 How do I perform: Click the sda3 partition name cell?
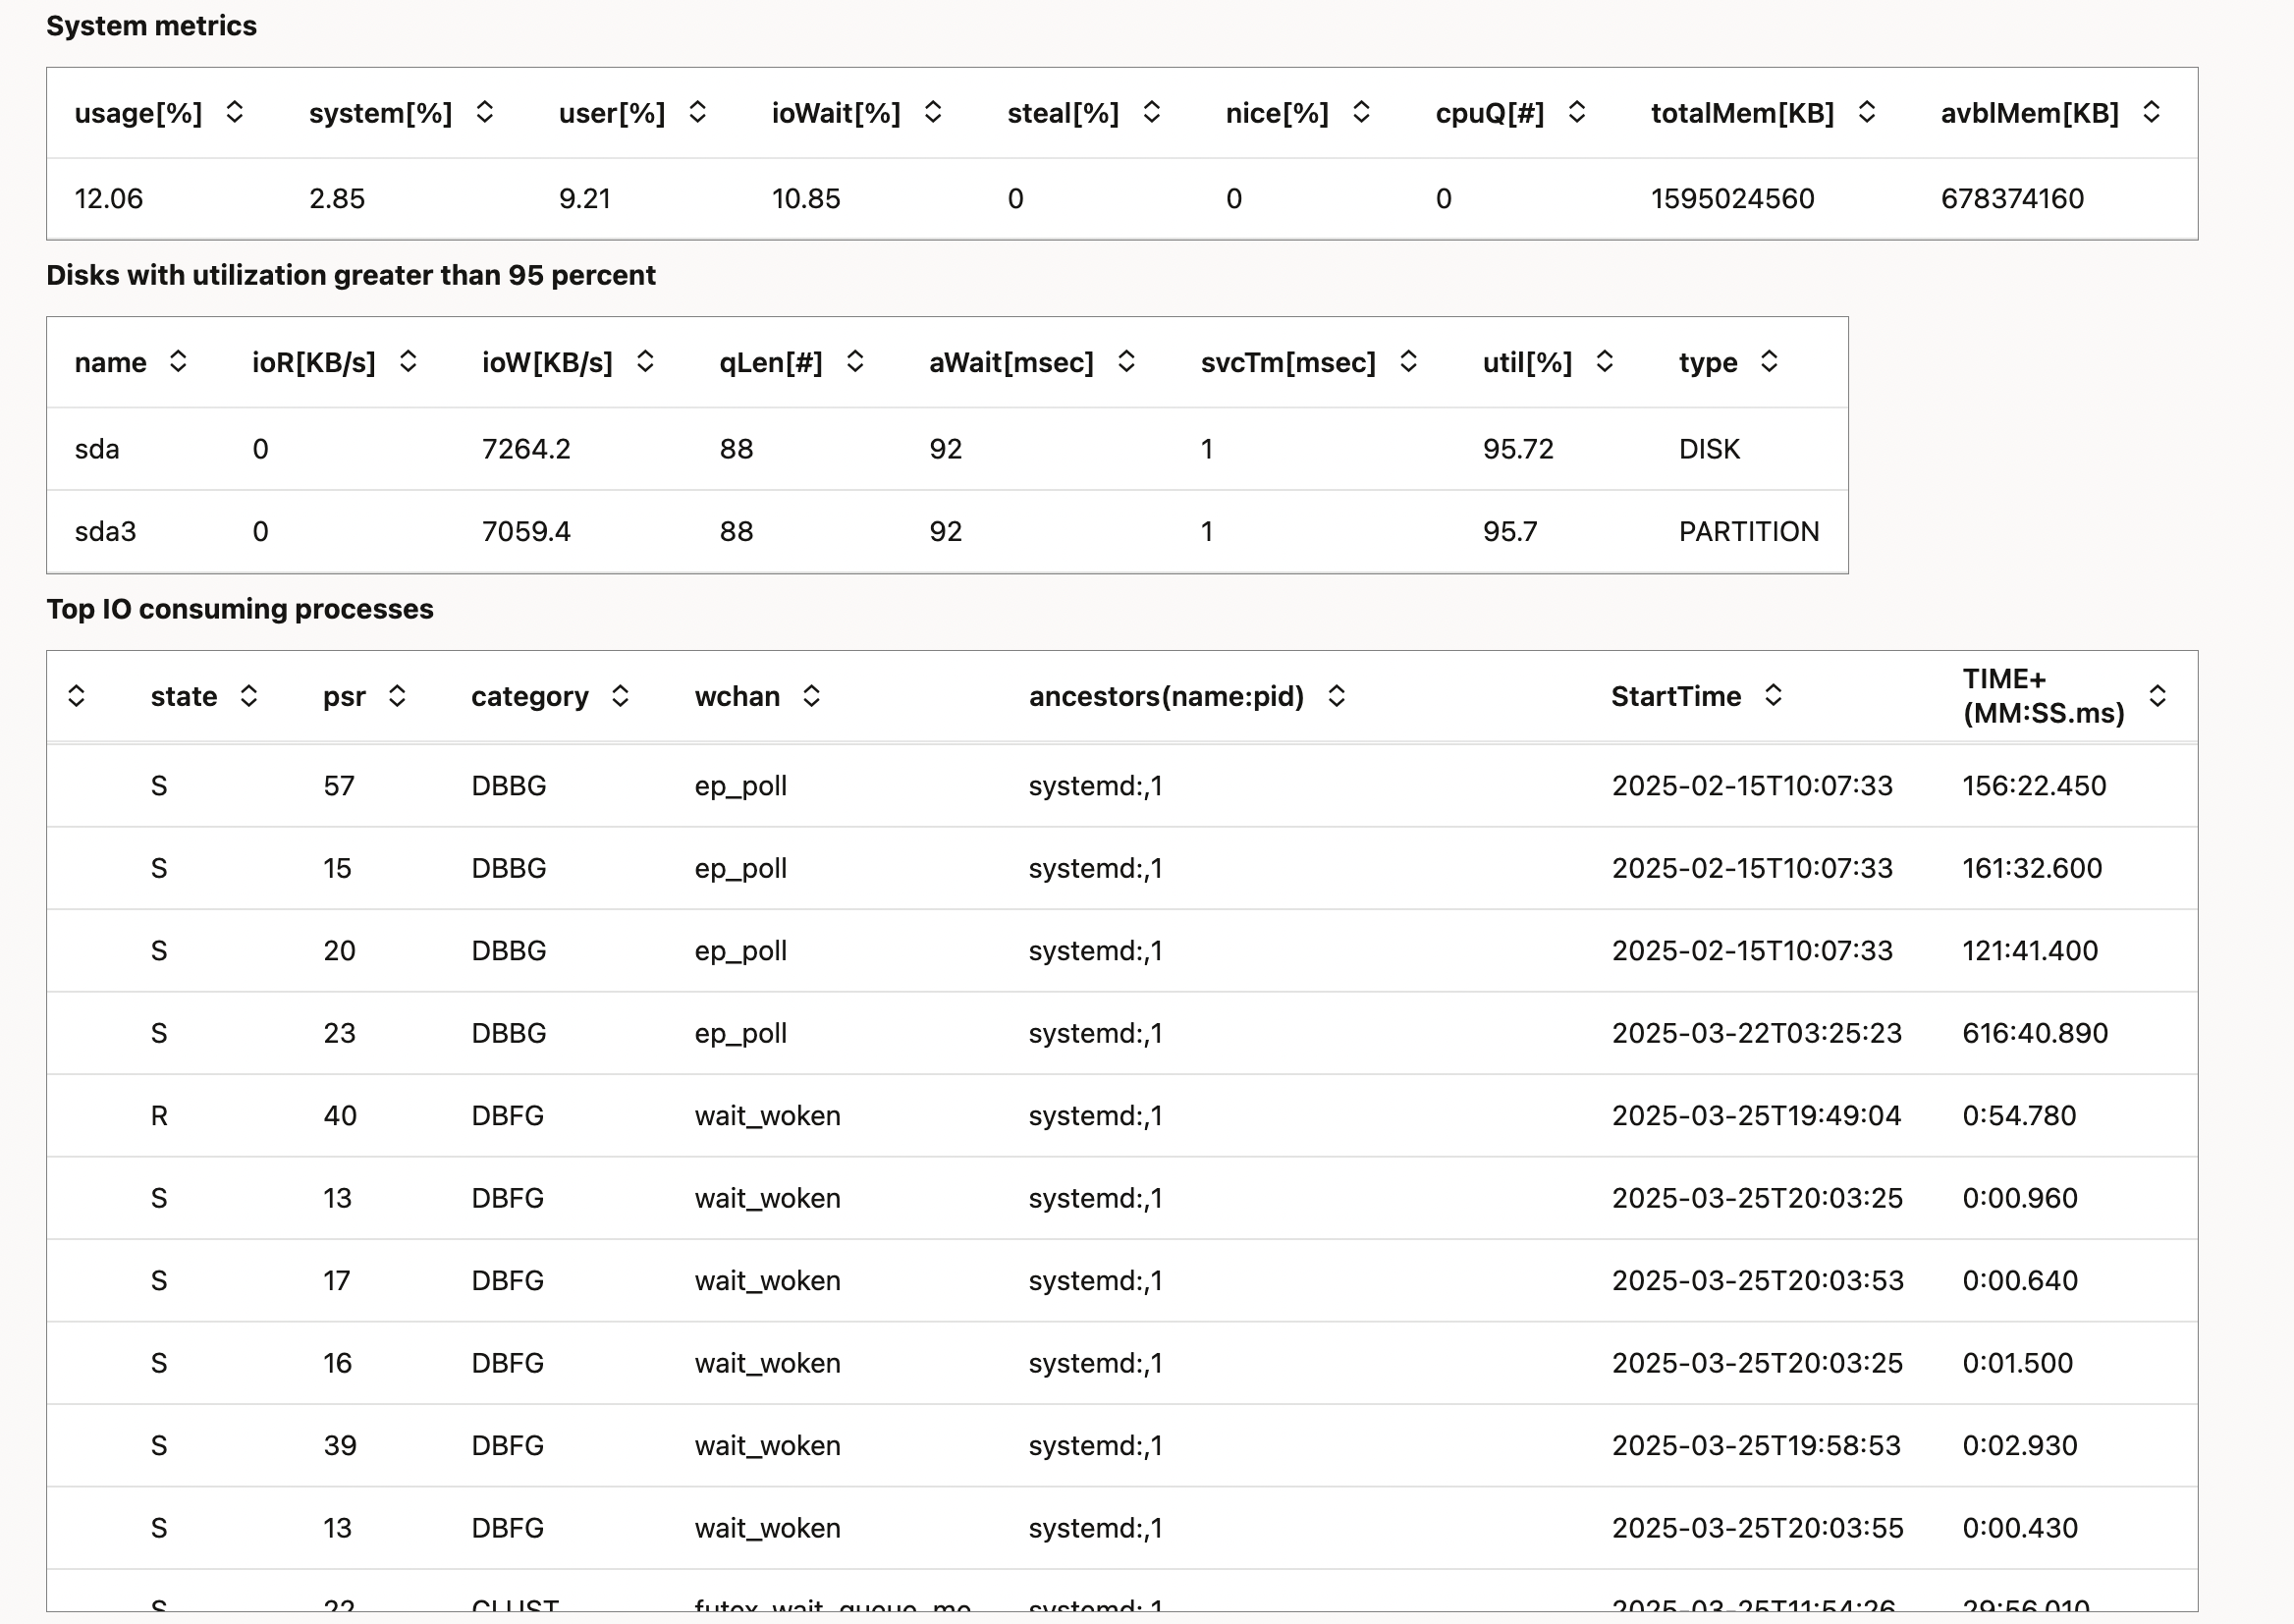(x=105, y=531)
